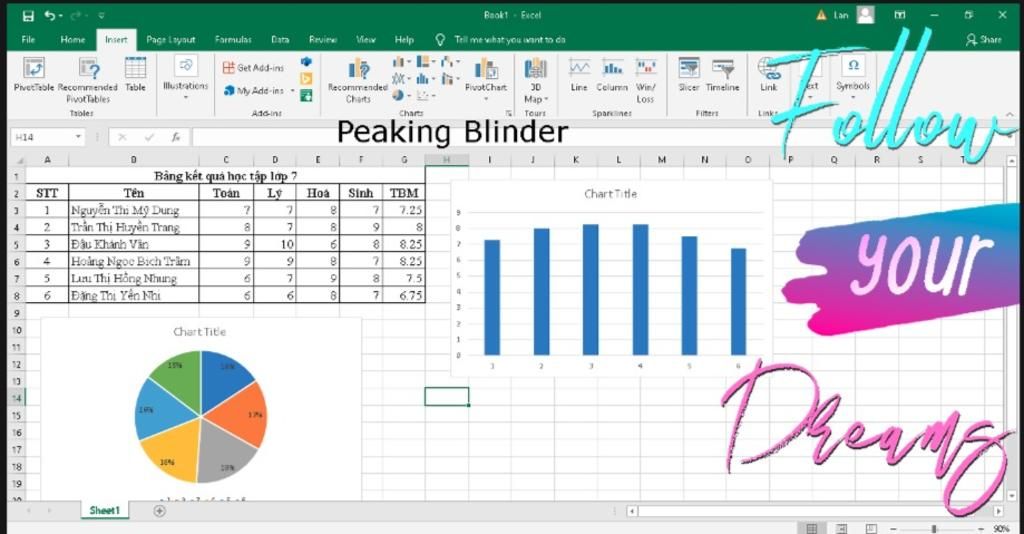Switch to Page Layout view in status bar

[x=841, y=528]
